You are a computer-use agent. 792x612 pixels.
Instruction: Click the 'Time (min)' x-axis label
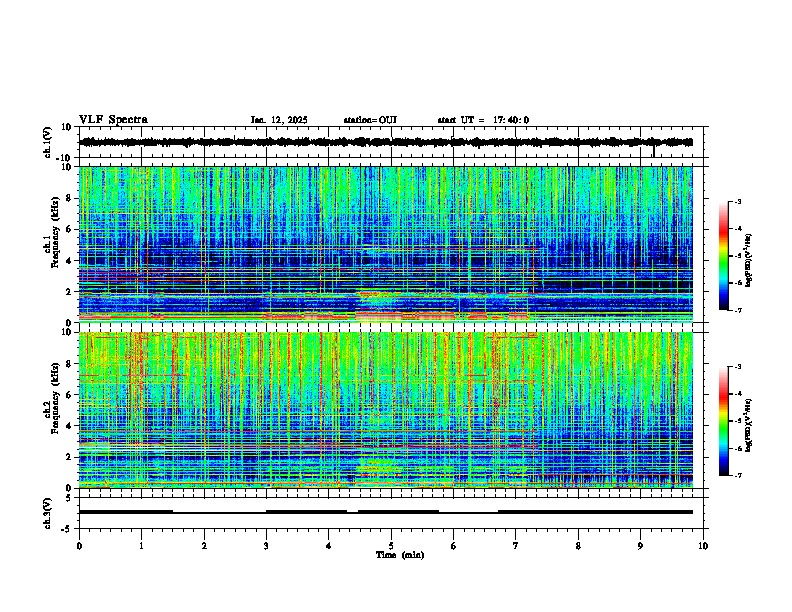pyautogui.click(x=400, y=555)
